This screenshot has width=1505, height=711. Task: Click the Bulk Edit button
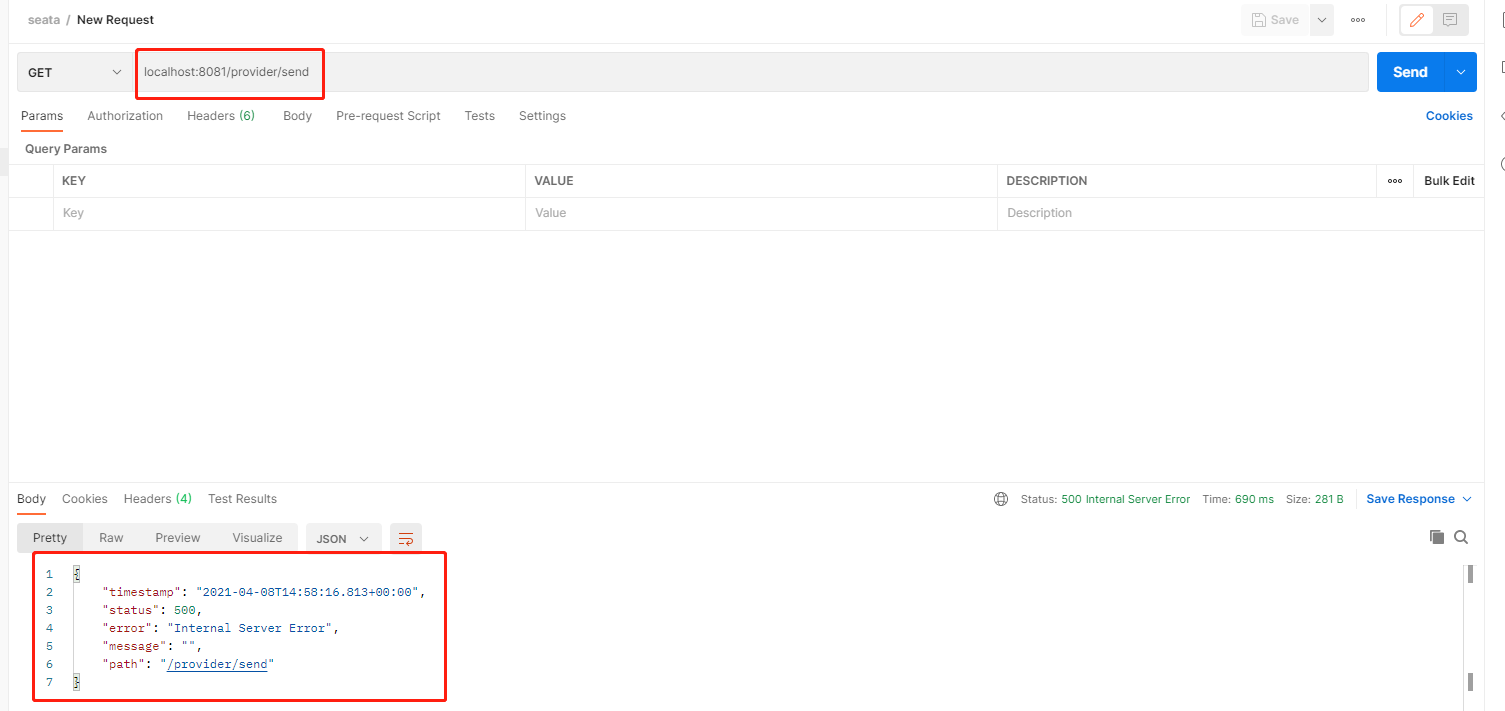(x=1449, y=181)
